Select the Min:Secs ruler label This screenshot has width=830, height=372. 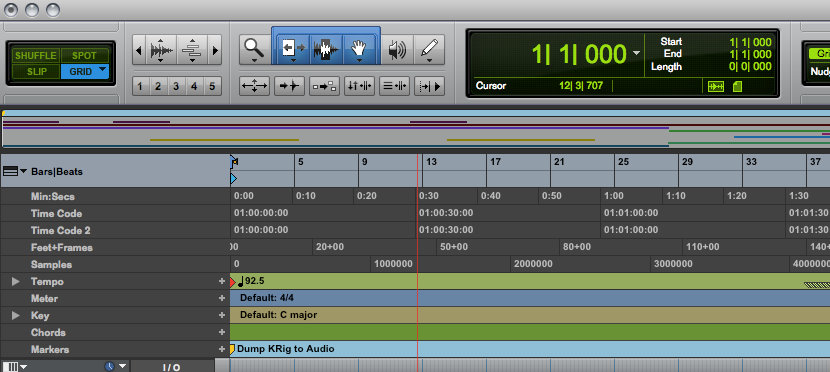click(x=52, y=196)
